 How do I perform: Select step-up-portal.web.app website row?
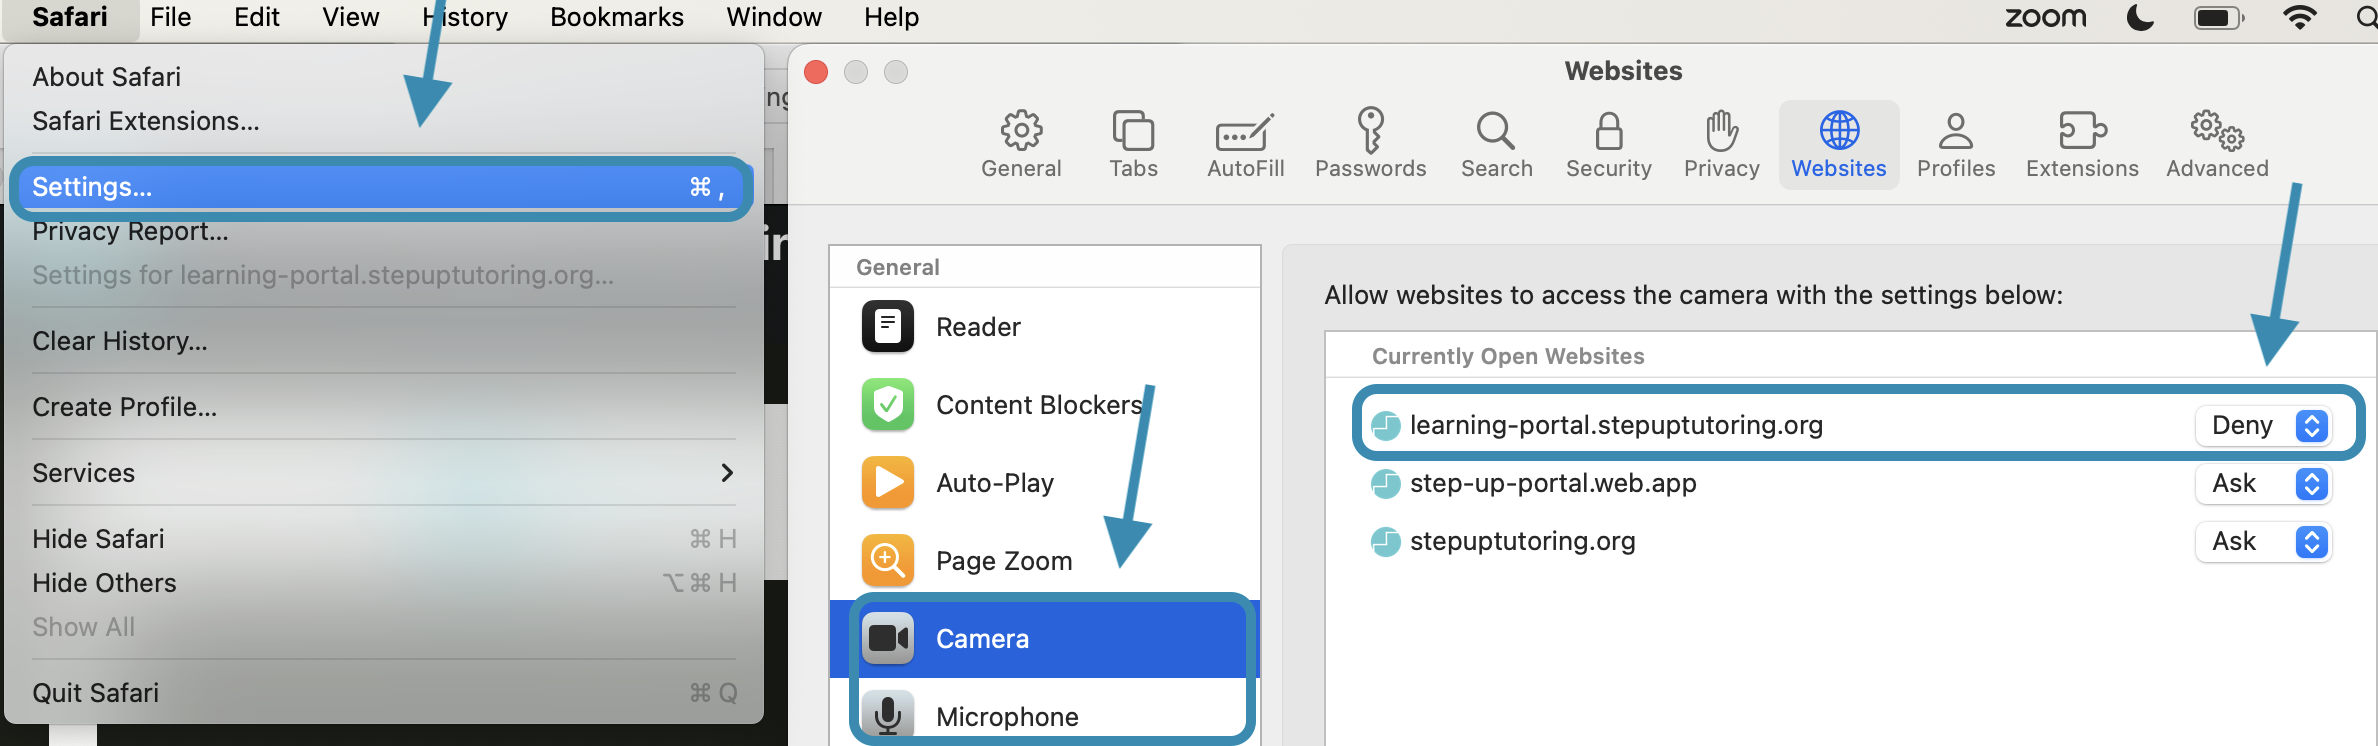coord(1852,483)
